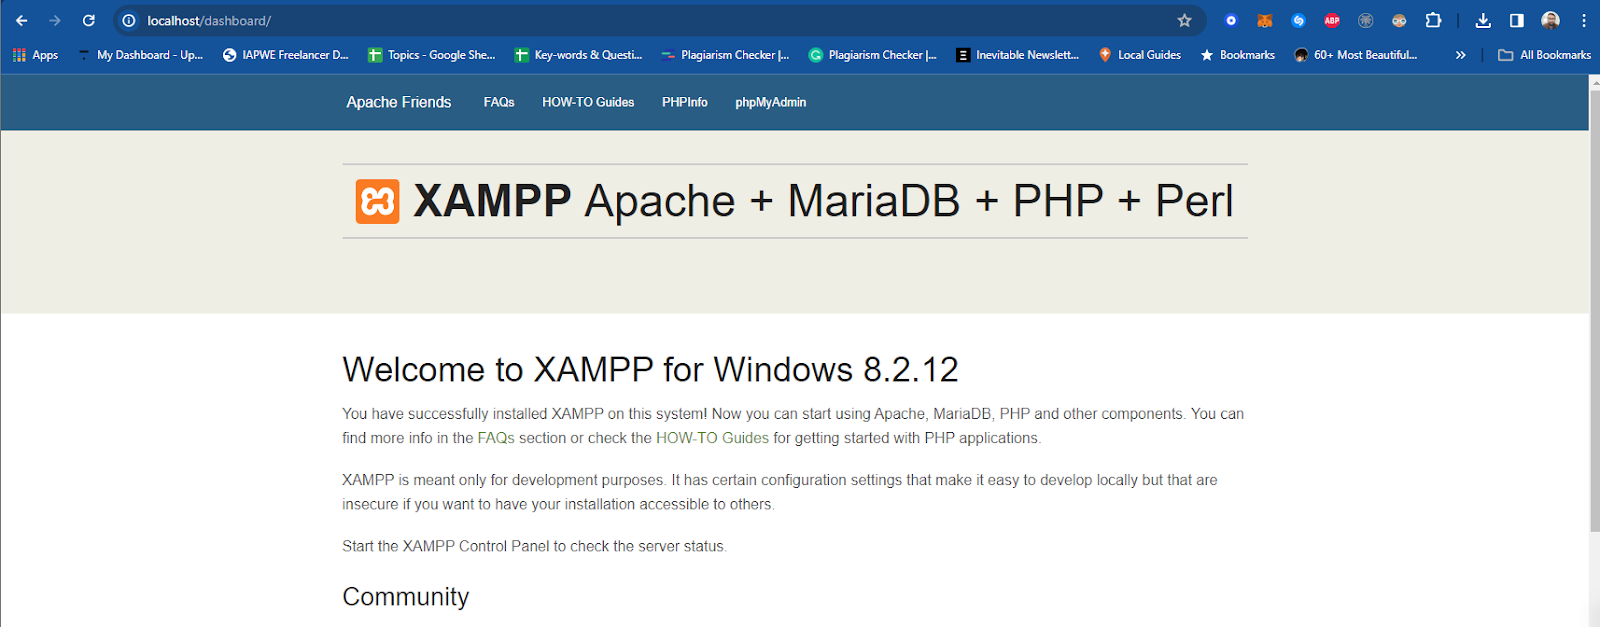Open PHPInfo from the navigation bar

(x=685, y=102)
